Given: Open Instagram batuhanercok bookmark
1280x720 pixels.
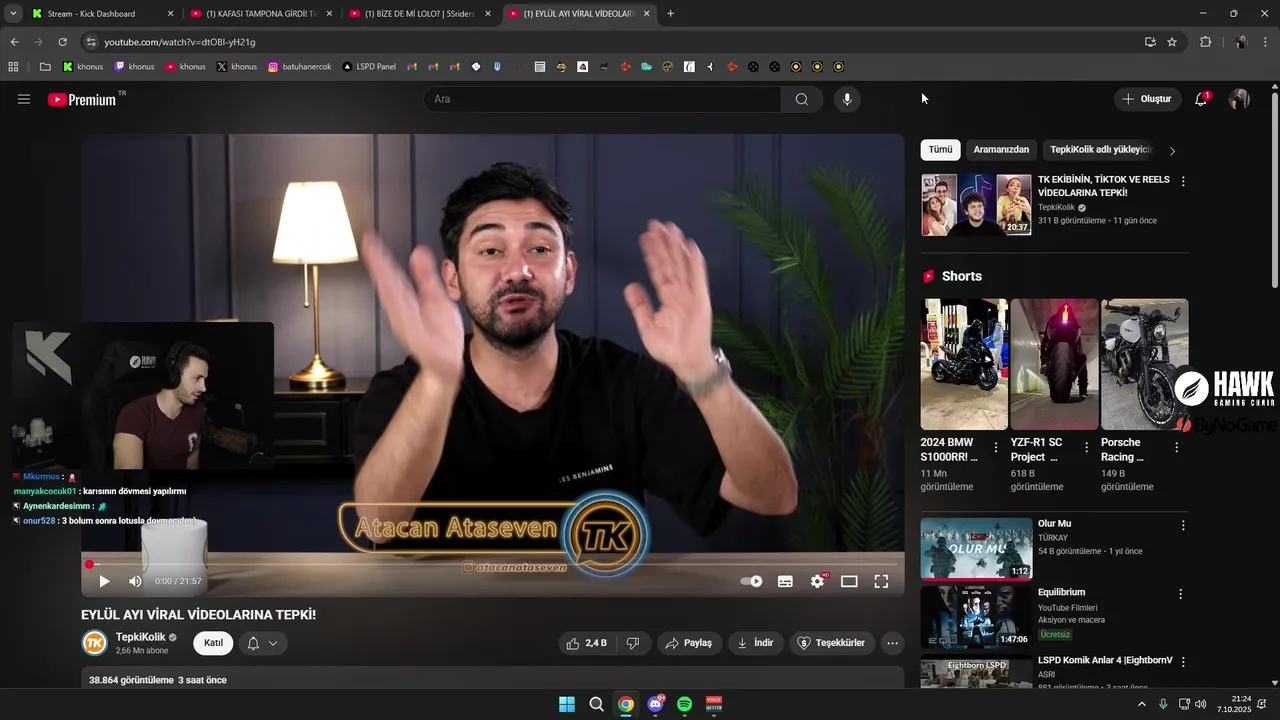Looking at the screenshot, I should tap(298, 67).
